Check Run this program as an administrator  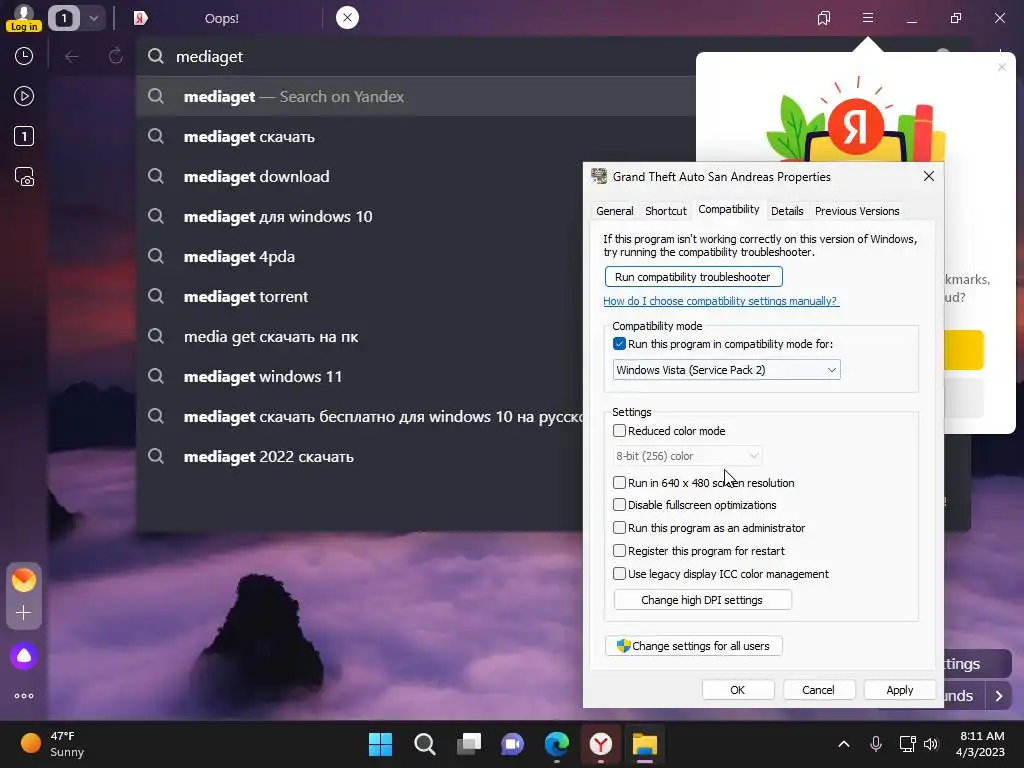619,528
